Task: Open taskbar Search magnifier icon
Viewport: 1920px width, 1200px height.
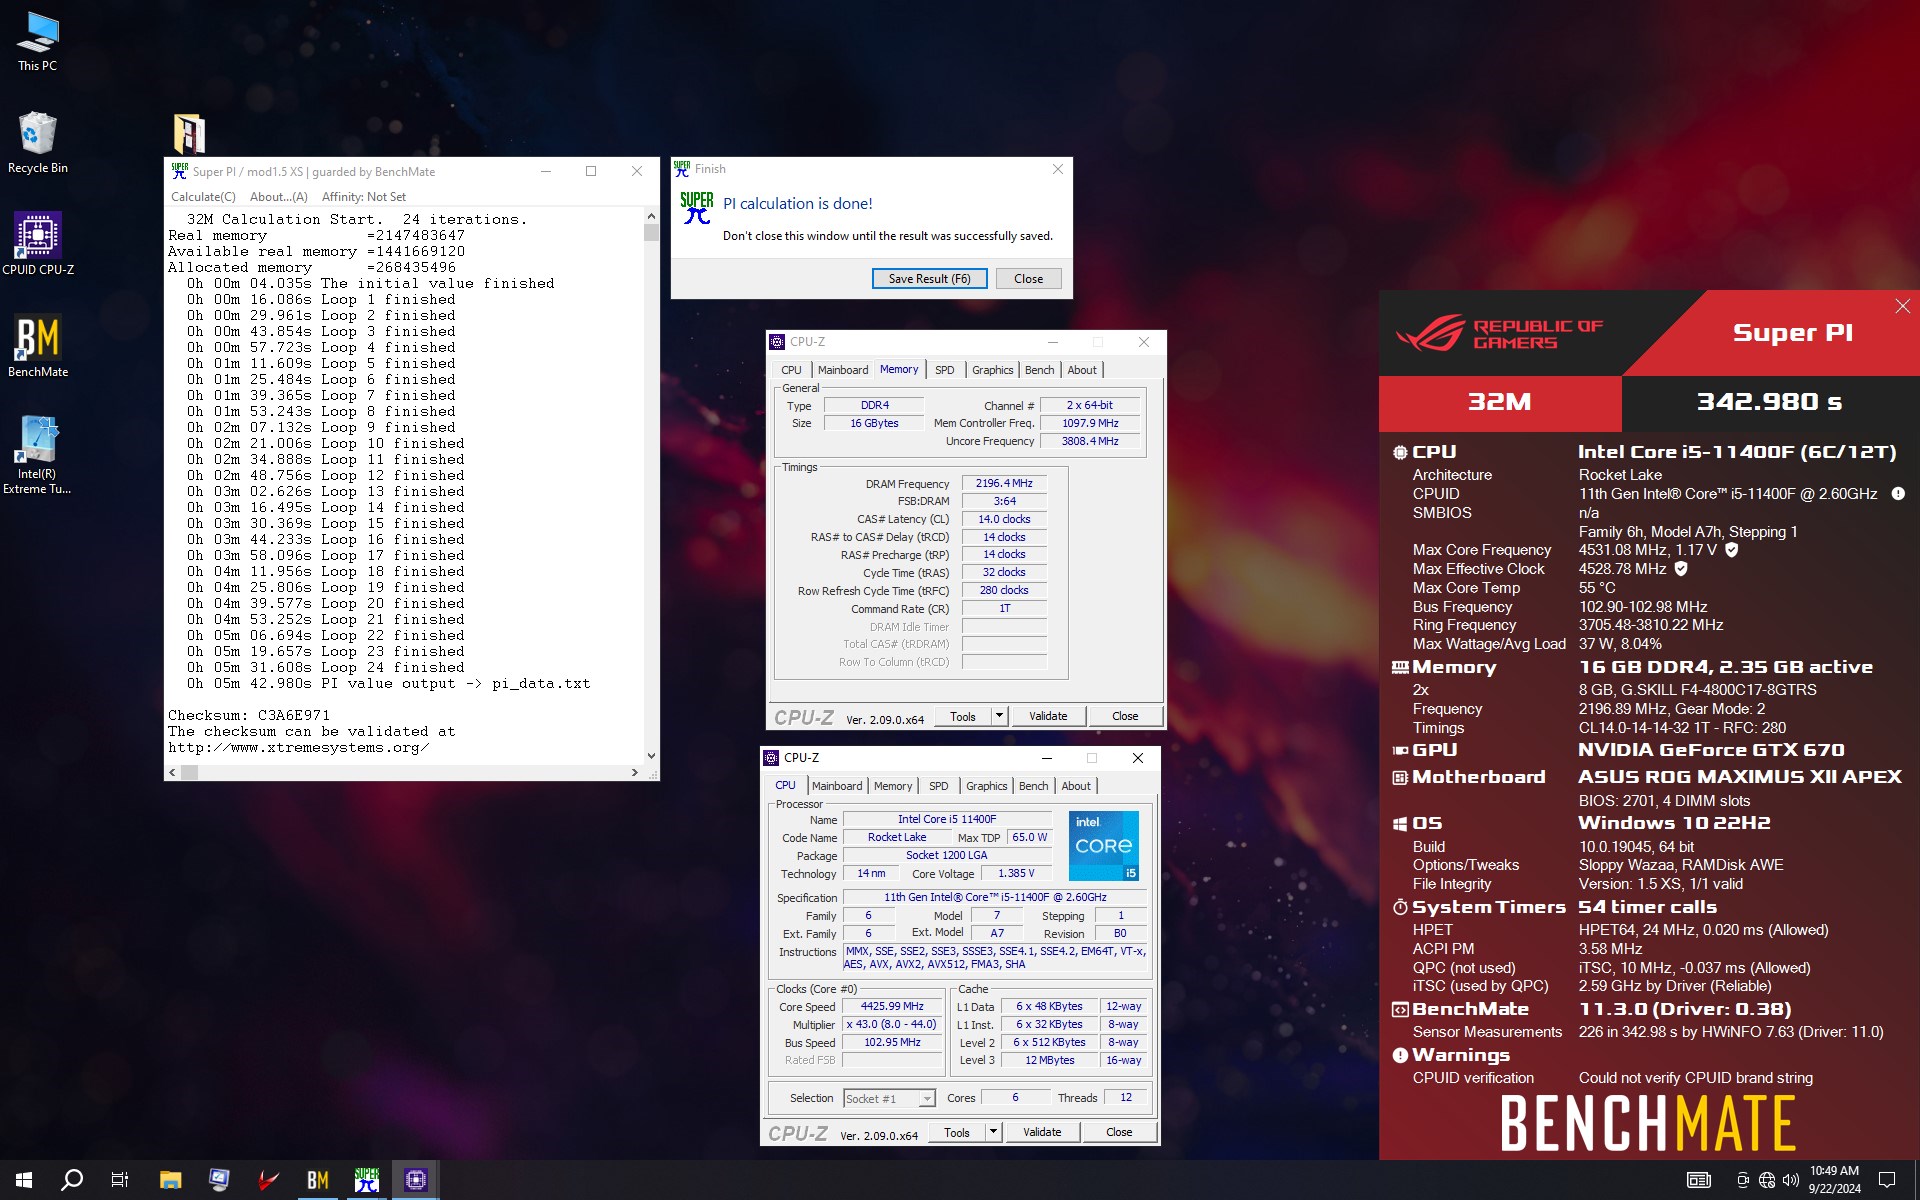Action: pyautogui.click(x=72, y=1180)
